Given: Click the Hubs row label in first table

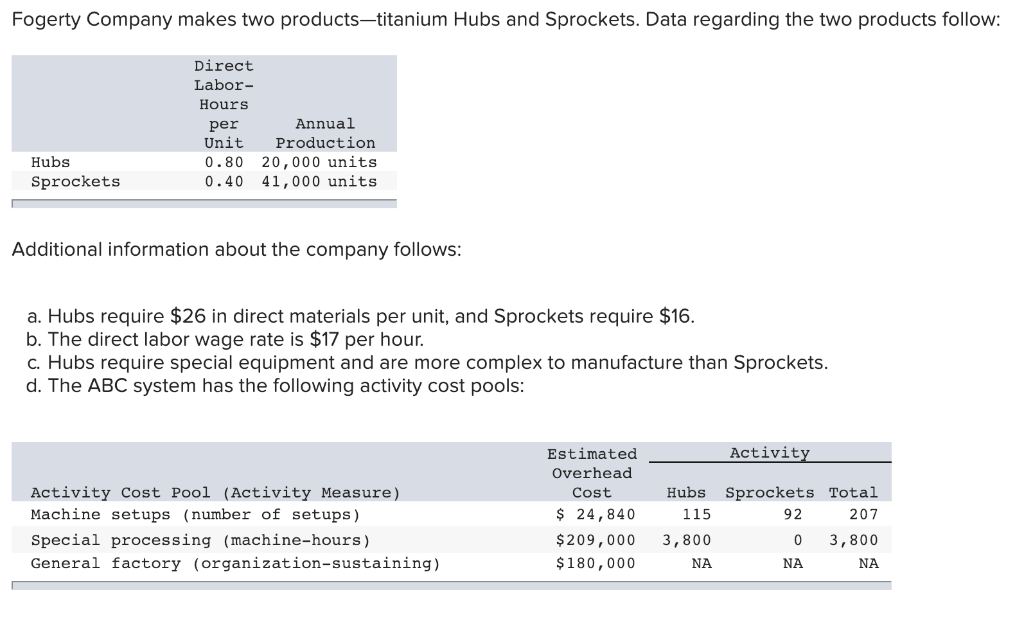Looking at the screenshot, I should [51, 162].
